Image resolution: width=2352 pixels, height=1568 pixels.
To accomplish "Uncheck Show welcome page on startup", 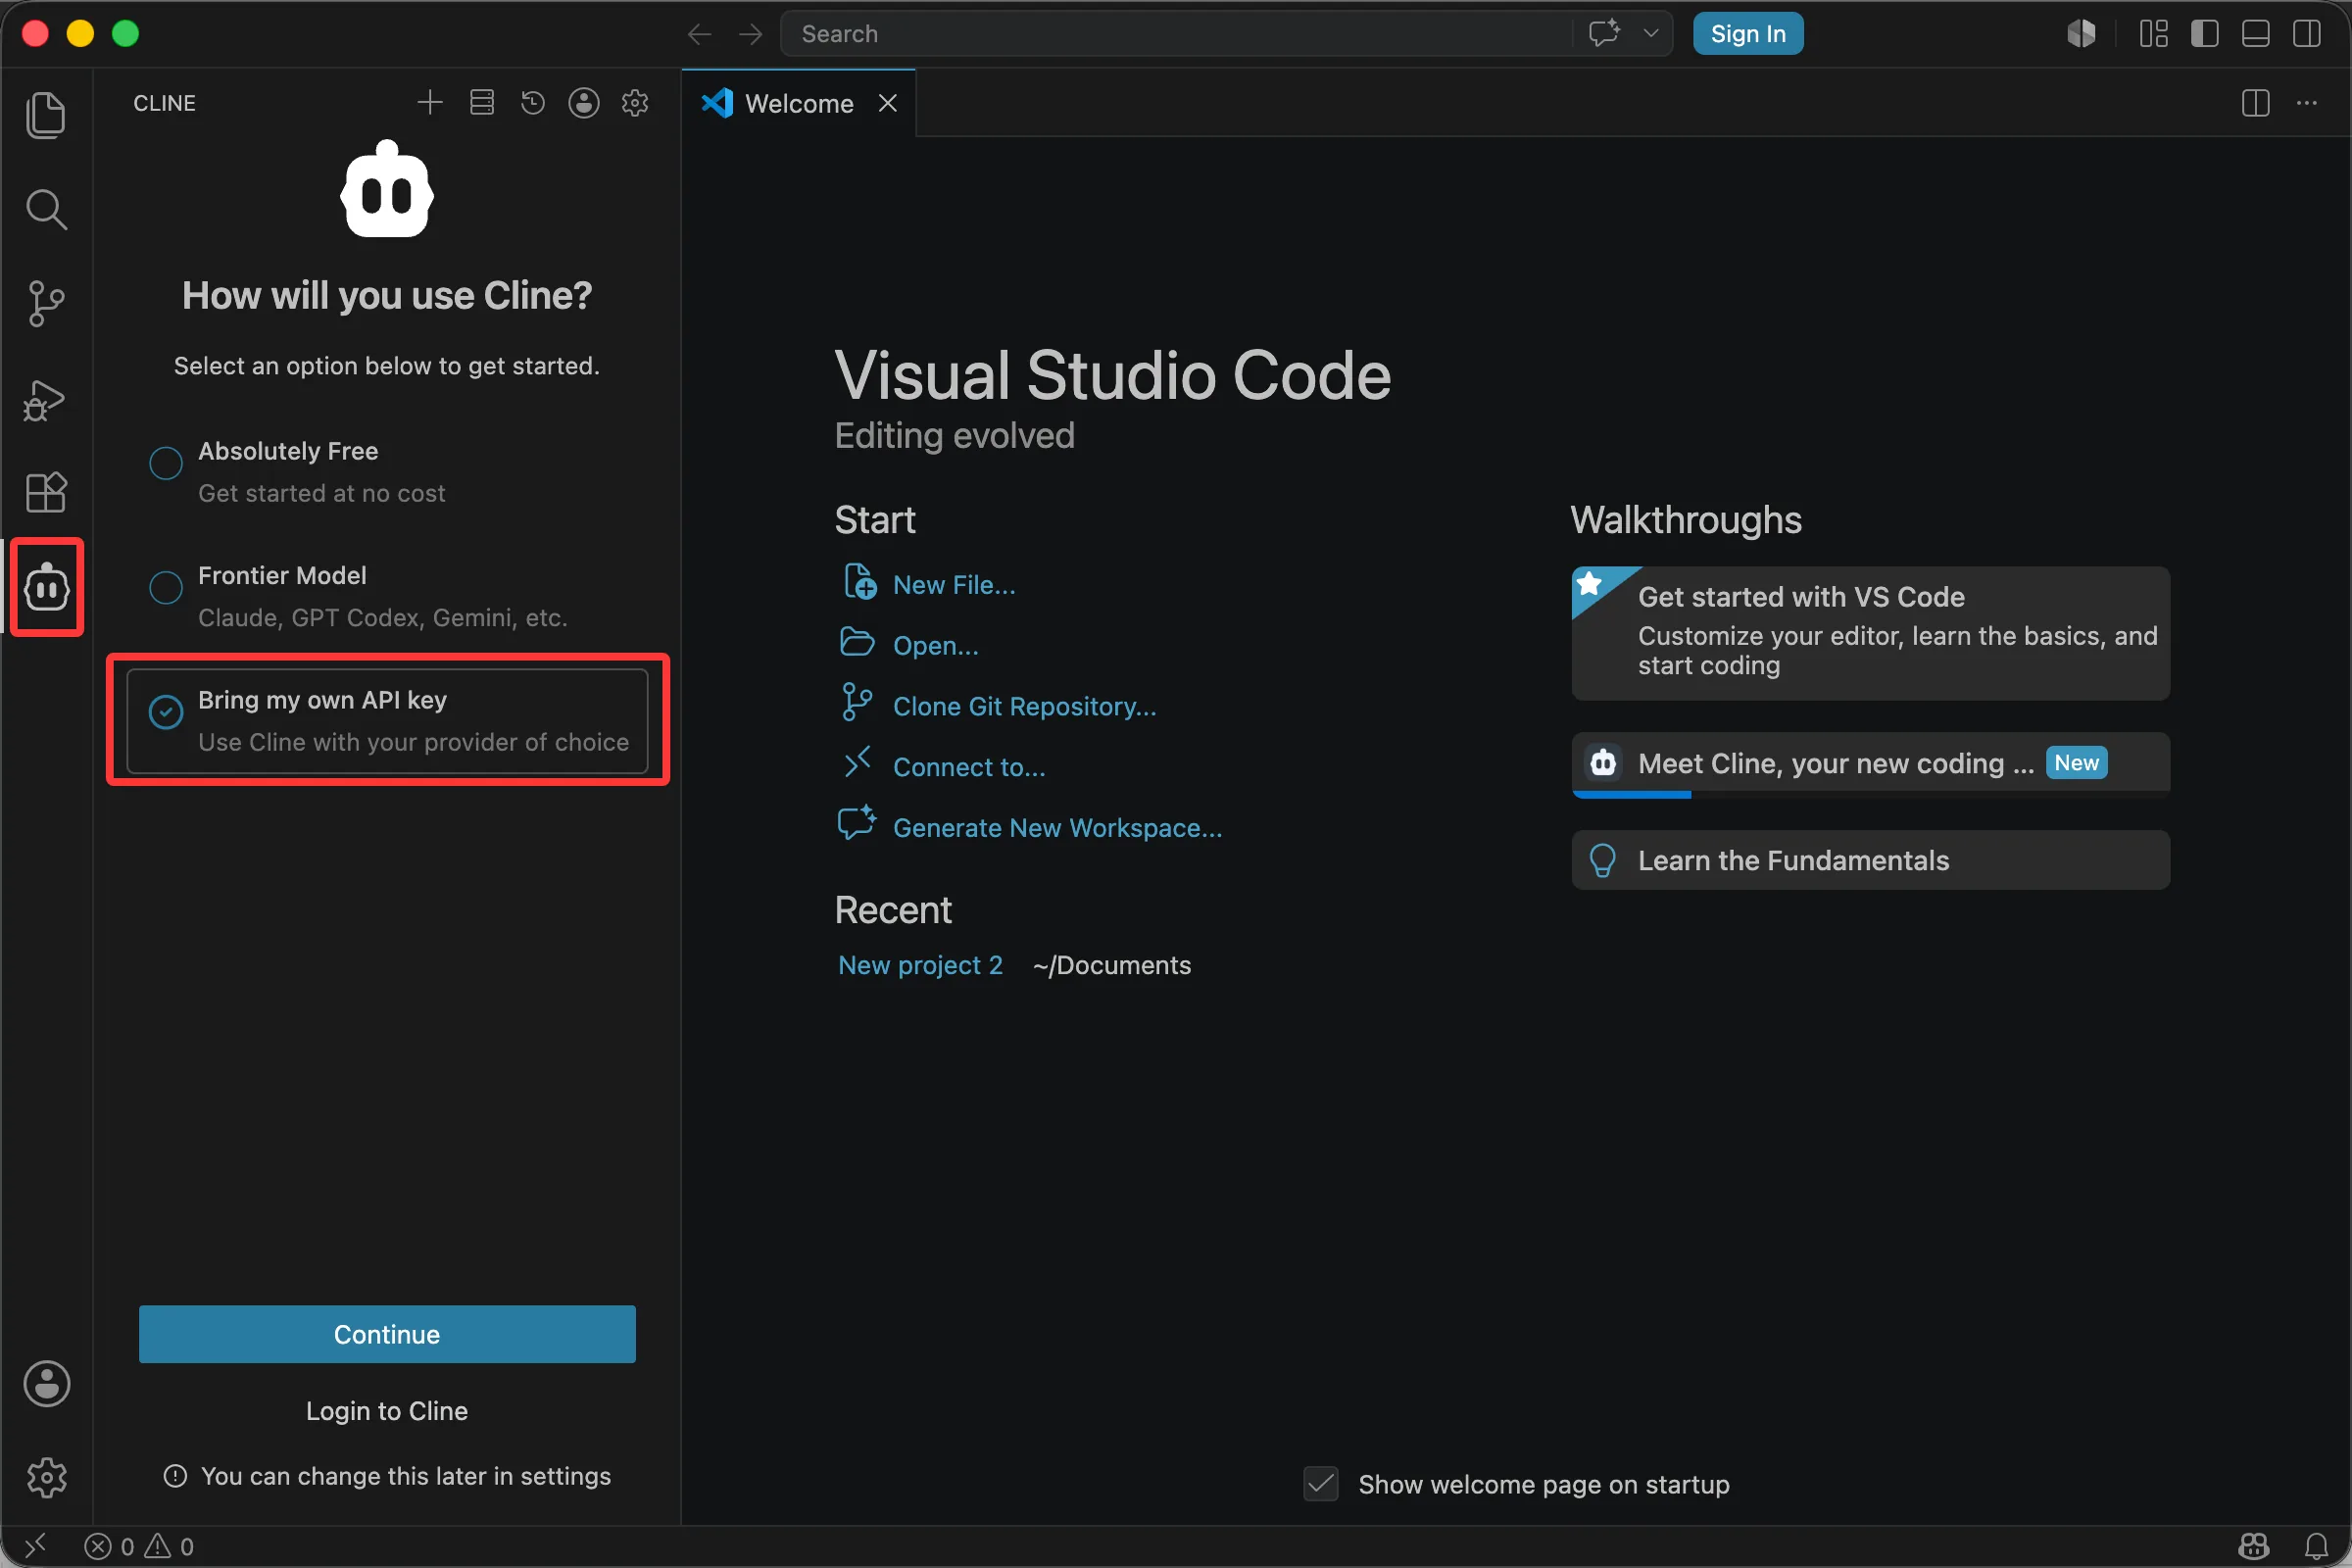I will (x=1321, y=1484).
